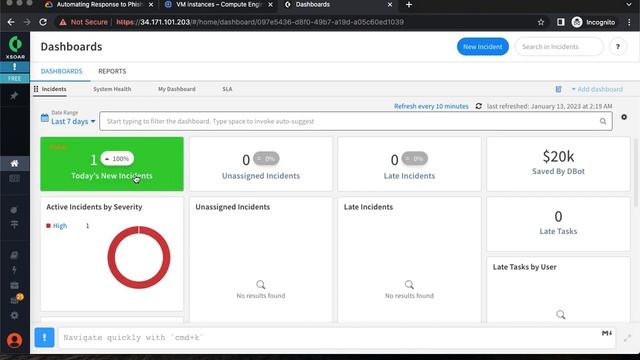Open the lightning bolt icon in the sidebar

(x=14, y=270)
